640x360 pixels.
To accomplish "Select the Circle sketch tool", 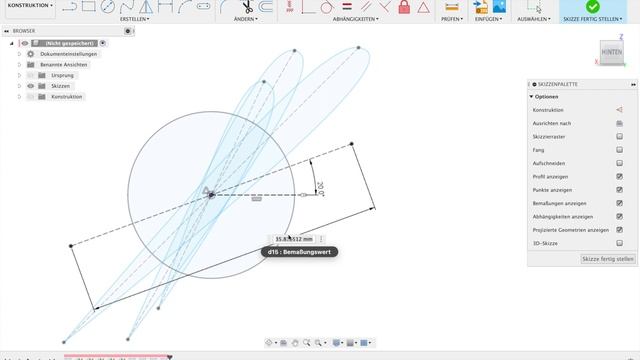I will [108, 7].
